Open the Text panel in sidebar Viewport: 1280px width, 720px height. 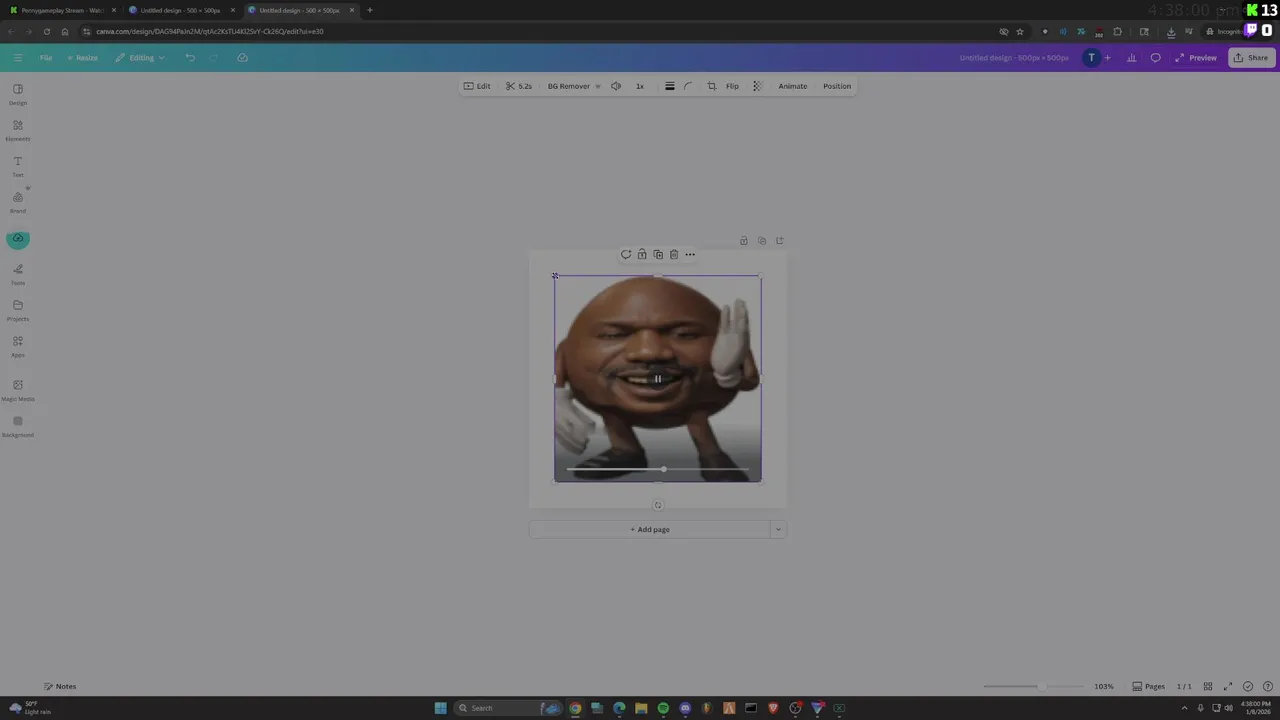click(x=18, y=166)
